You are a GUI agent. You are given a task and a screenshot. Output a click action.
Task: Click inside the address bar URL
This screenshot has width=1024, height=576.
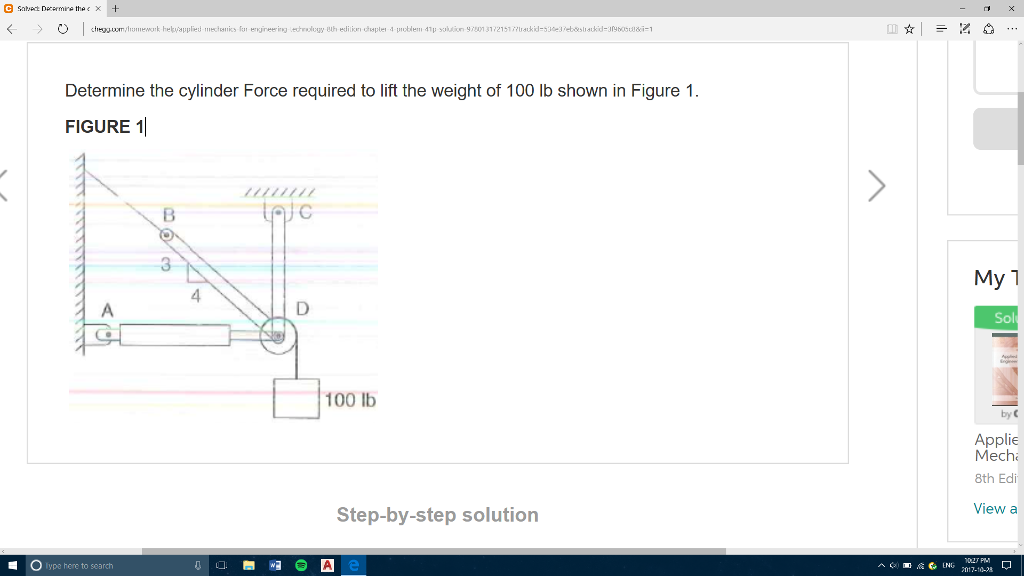[300, 29]
